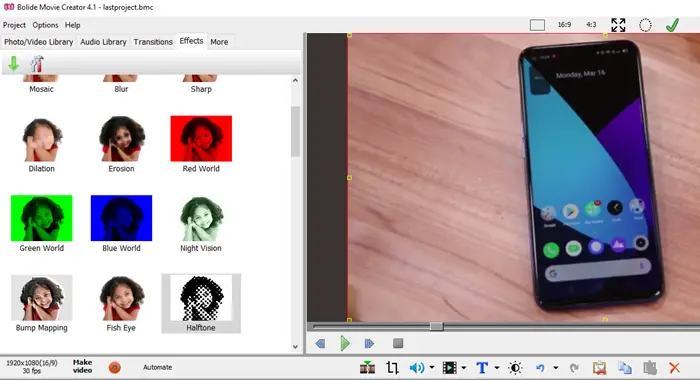Click the split clip icon
Viewport: 700px width, 381px height.
[x=367, y=367]
